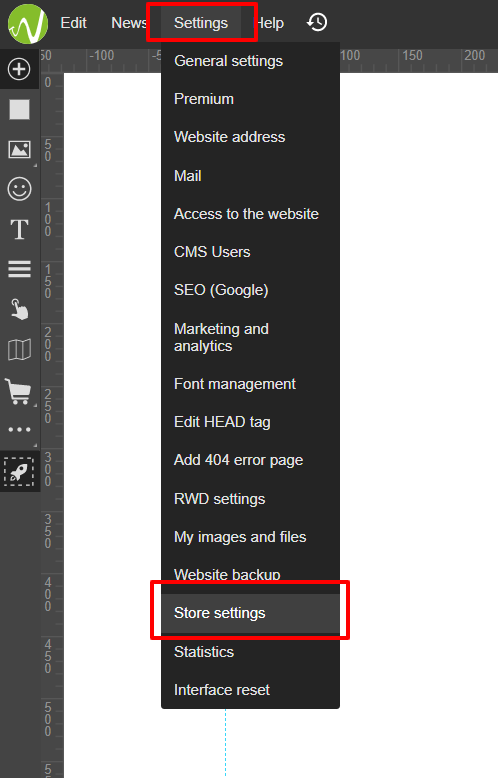The height and width of the screenshot is (778, 498).
Task: Select the map element tool
Action: click(x=19, y=349)
